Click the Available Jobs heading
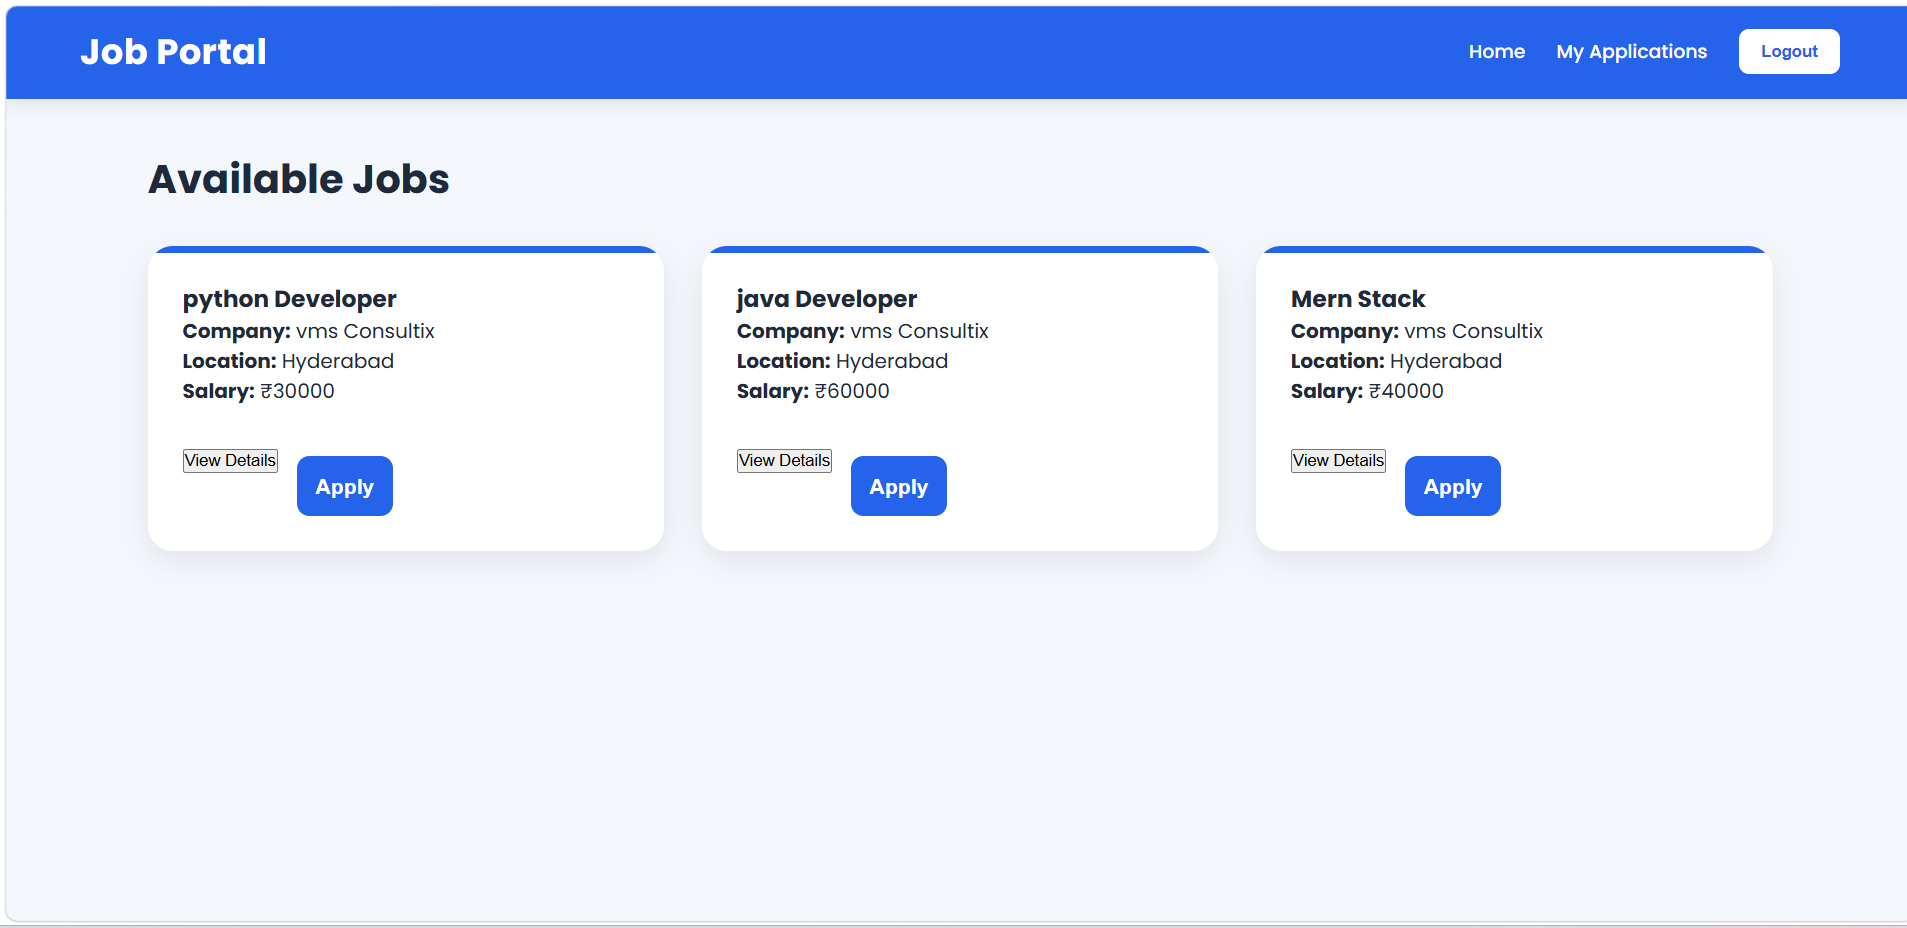 point(299,179)
